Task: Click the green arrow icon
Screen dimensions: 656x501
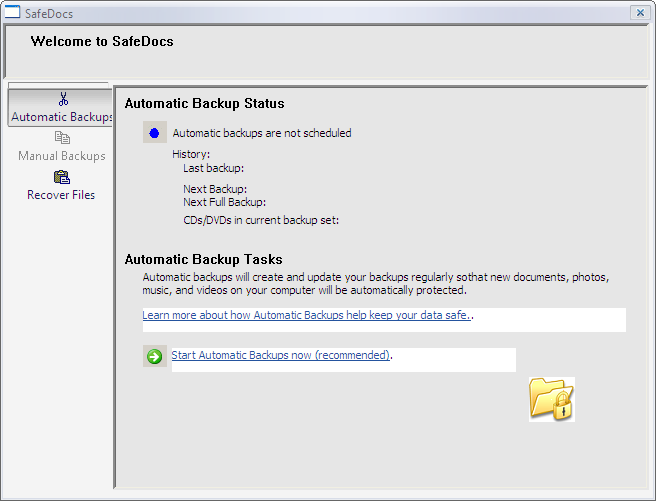Action: (x=154, y=356)
